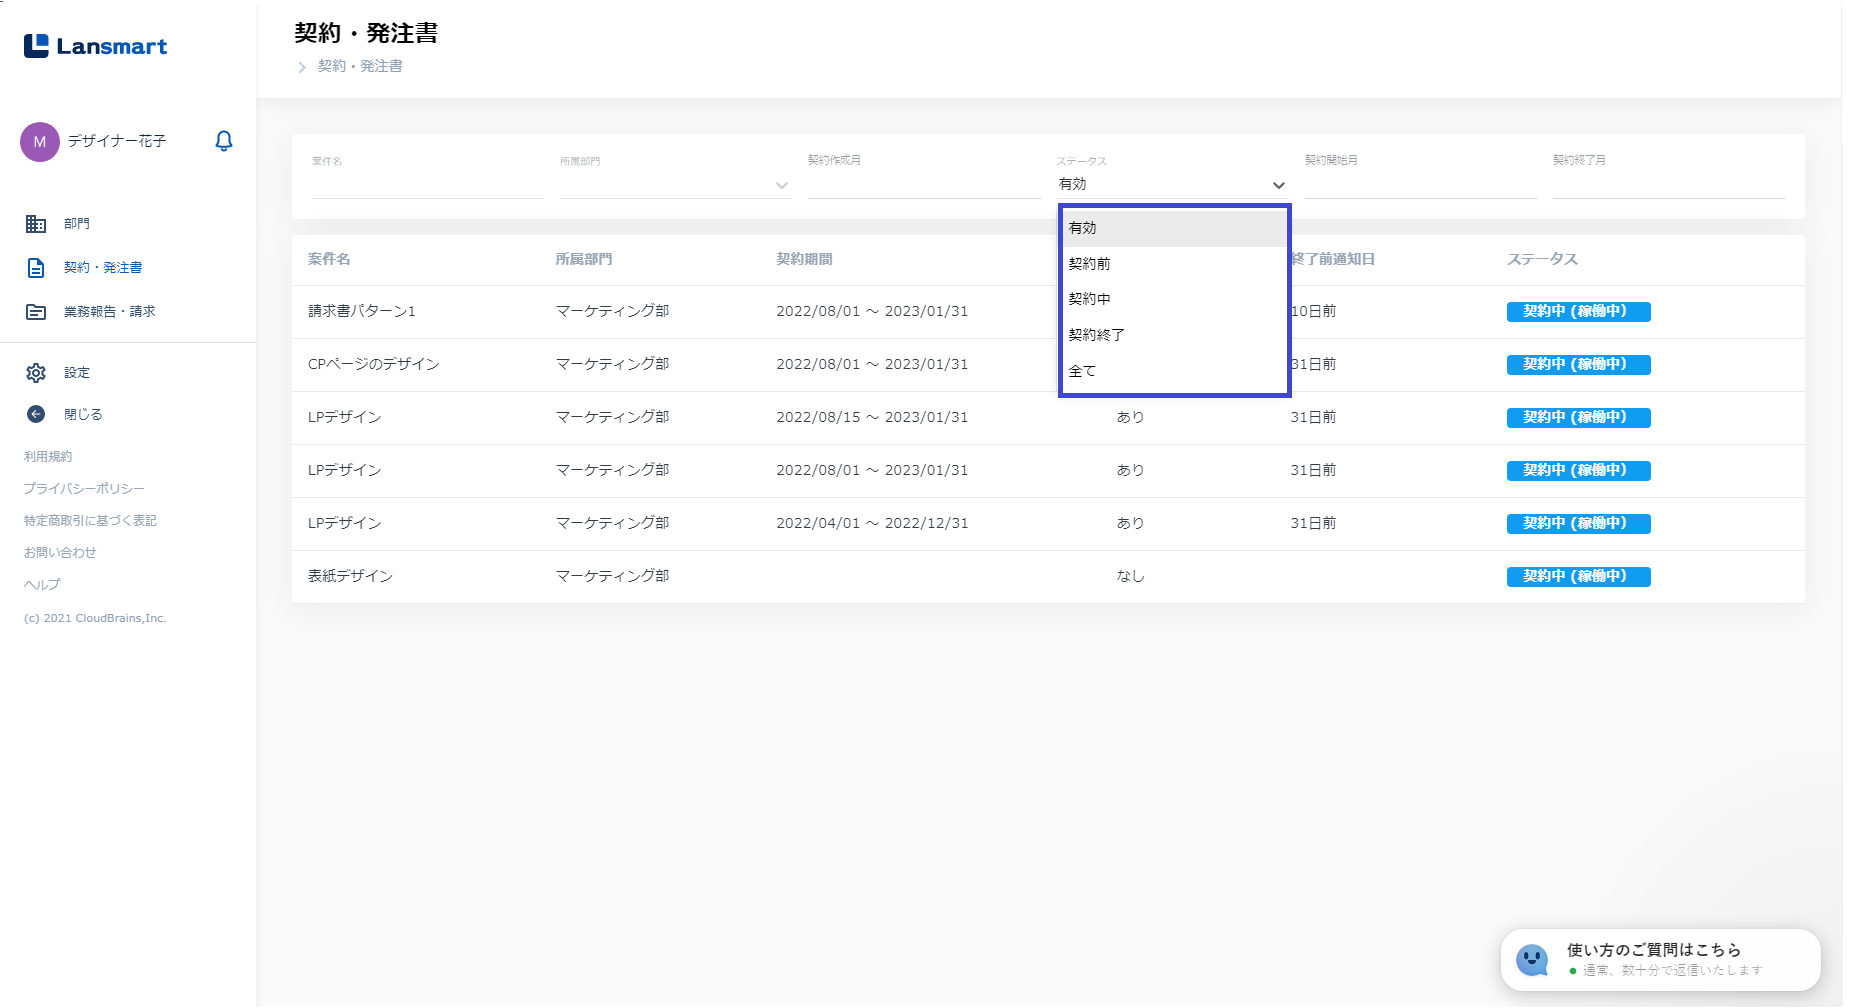Click the 案件名 column header

pos(329,259)
